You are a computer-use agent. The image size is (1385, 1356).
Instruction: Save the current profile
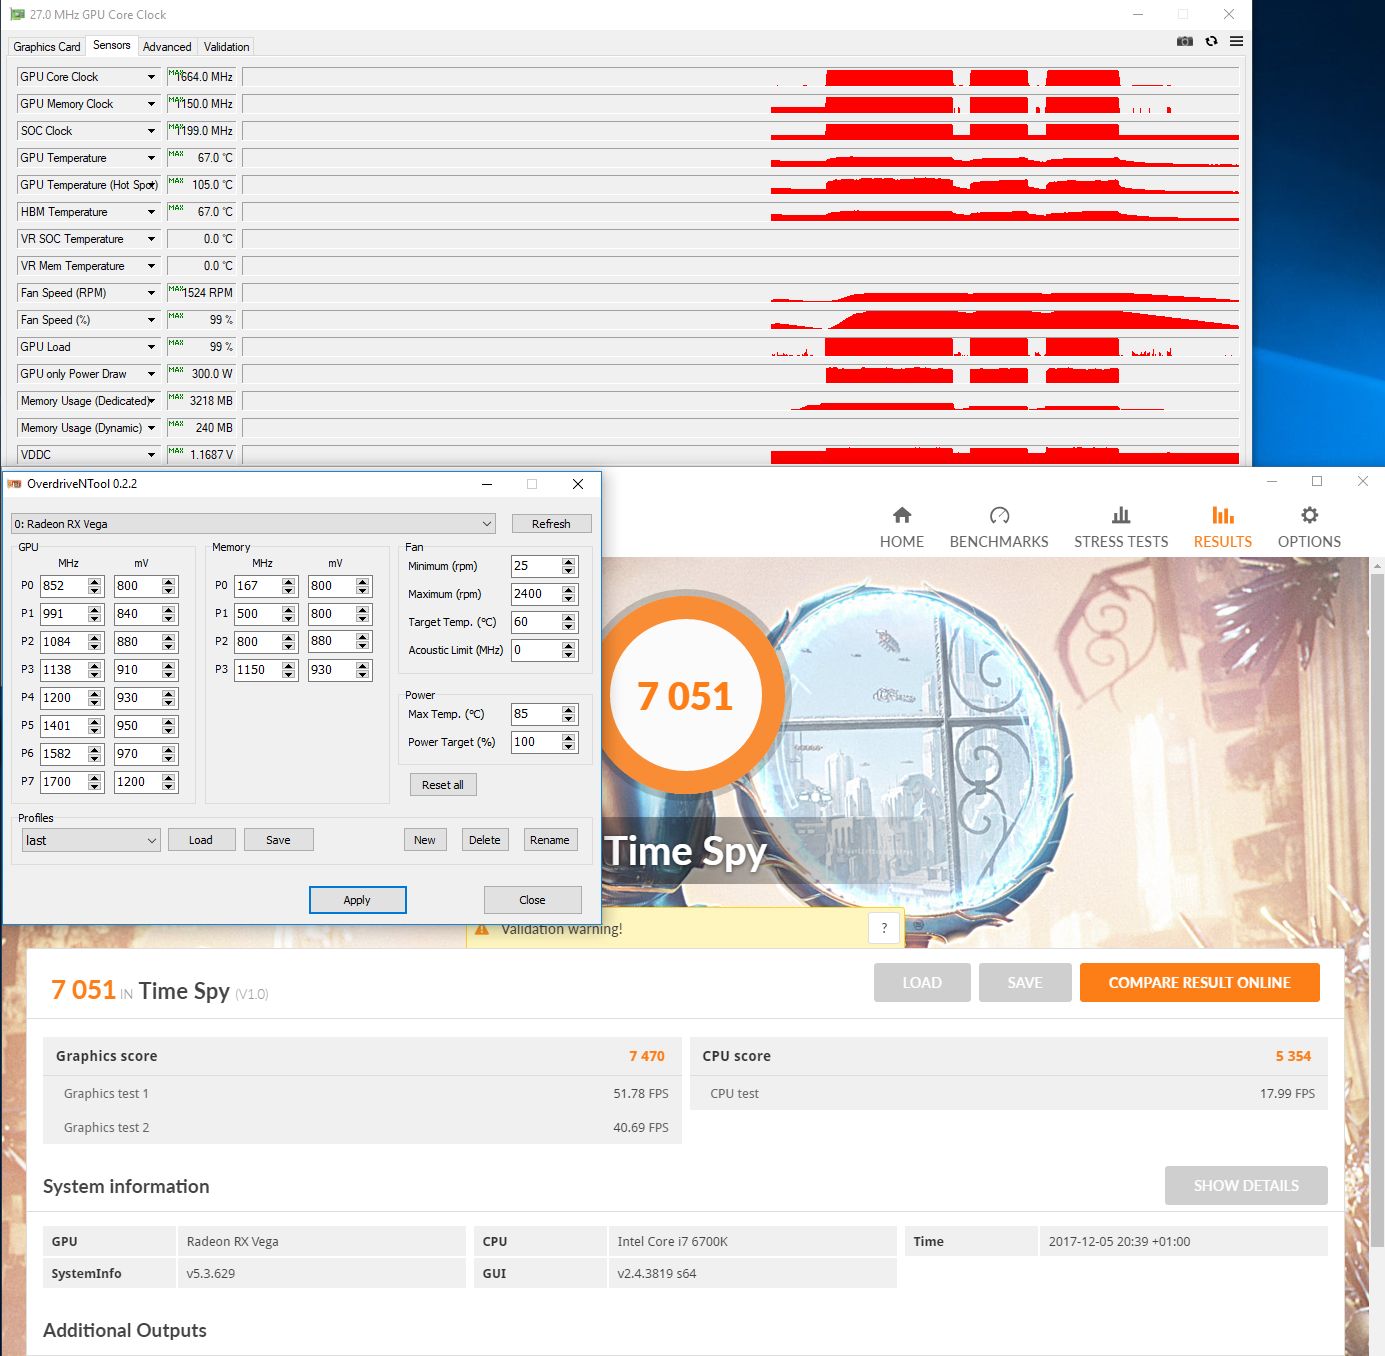coord(278,840)
